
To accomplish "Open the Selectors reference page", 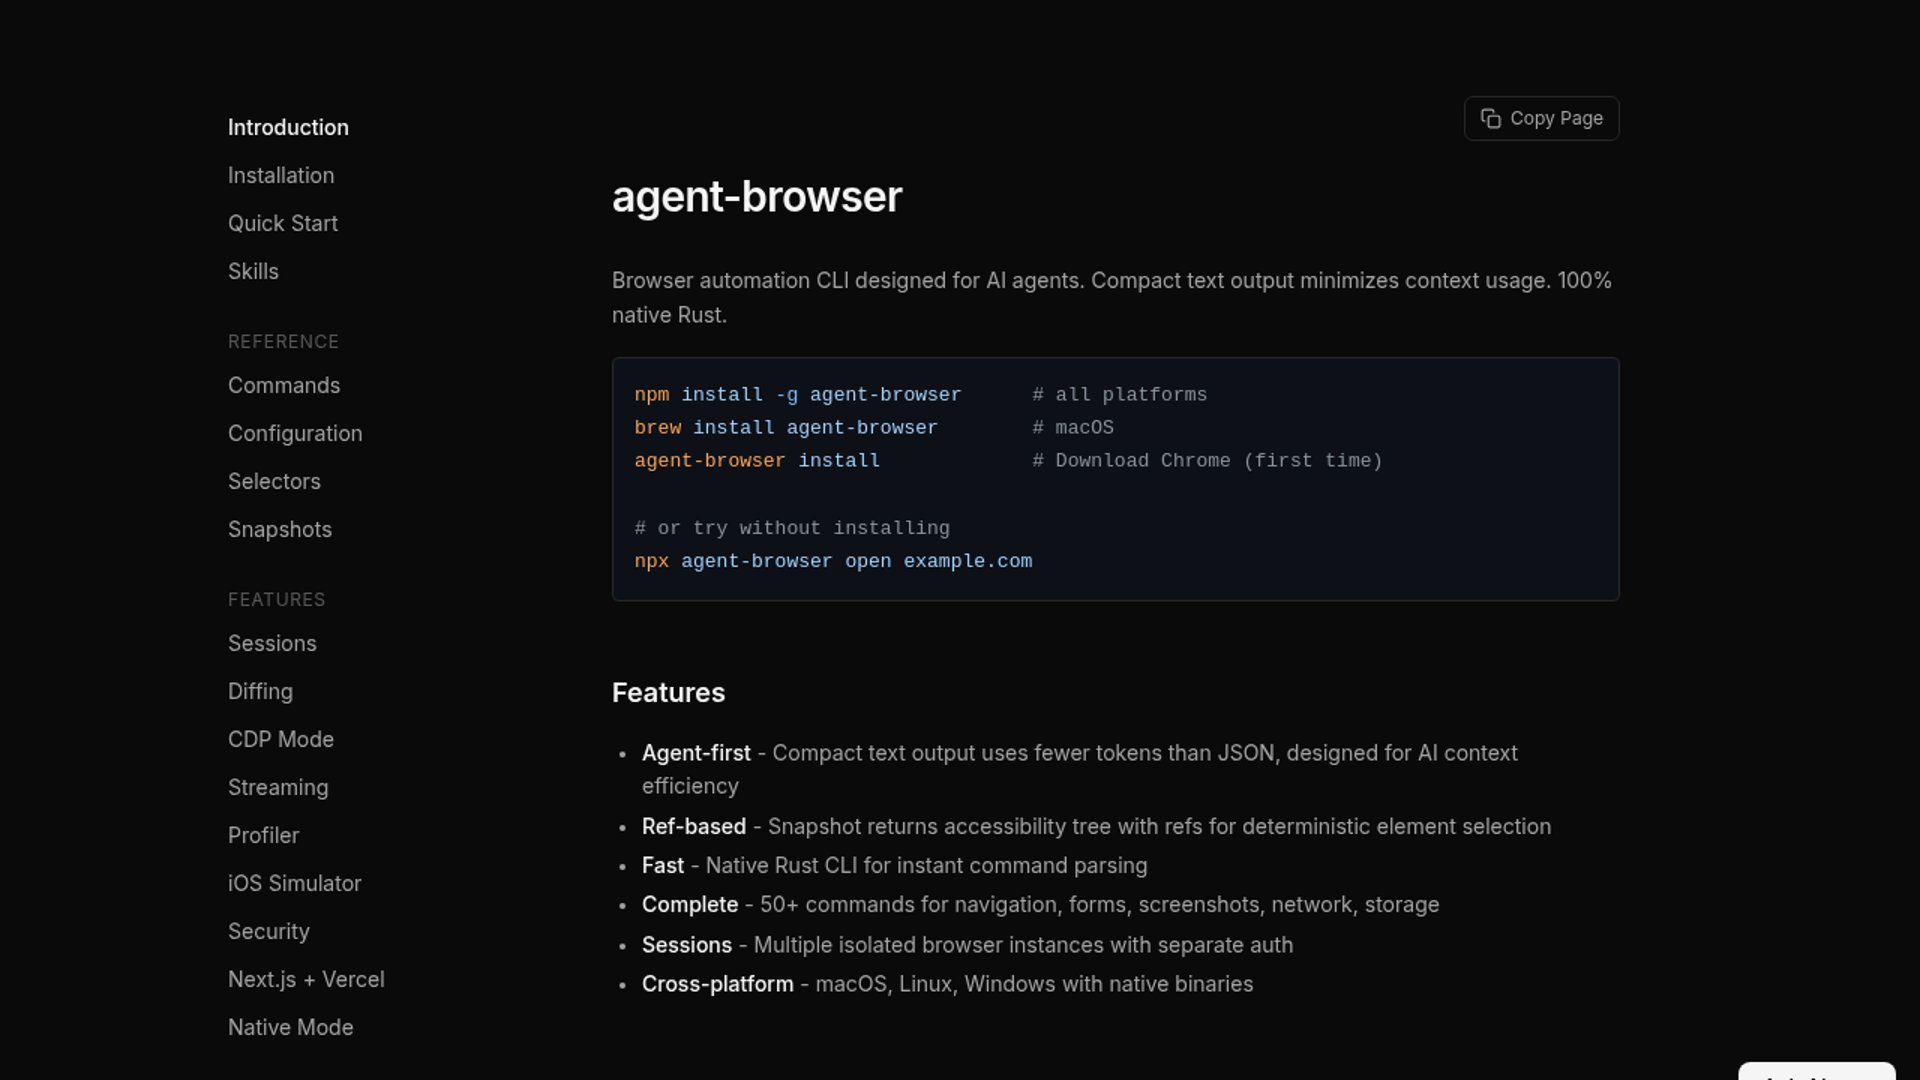I will click(274, 482).
